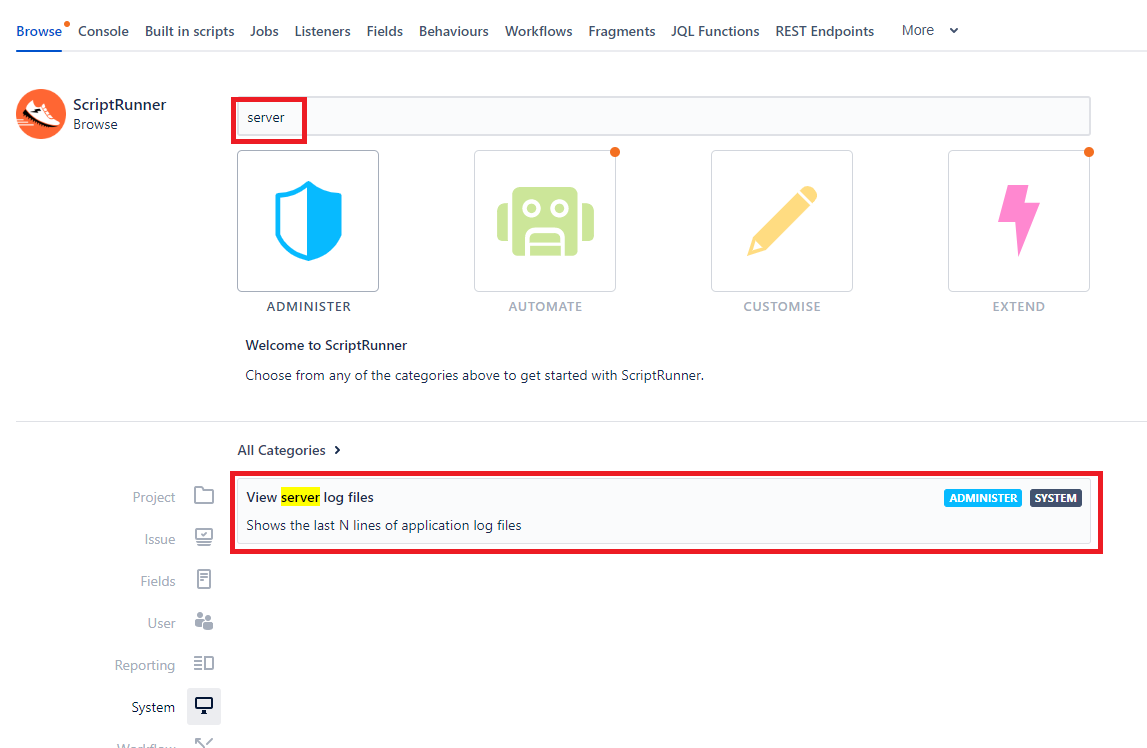Click the AUTOMATE caption under the robot
This screenshot has width=1147, height=748.
click(x=545, y=306)
